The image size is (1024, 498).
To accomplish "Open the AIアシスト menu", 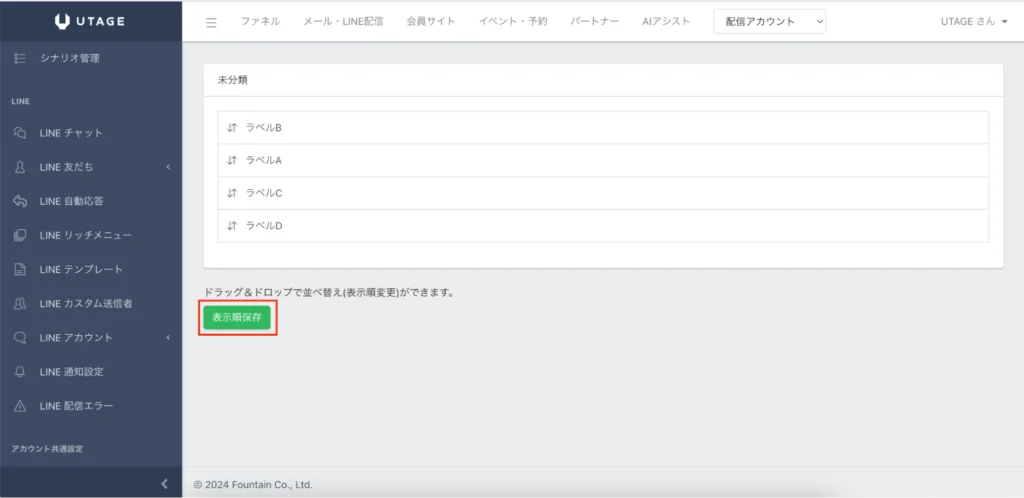I will pos(665,22).
